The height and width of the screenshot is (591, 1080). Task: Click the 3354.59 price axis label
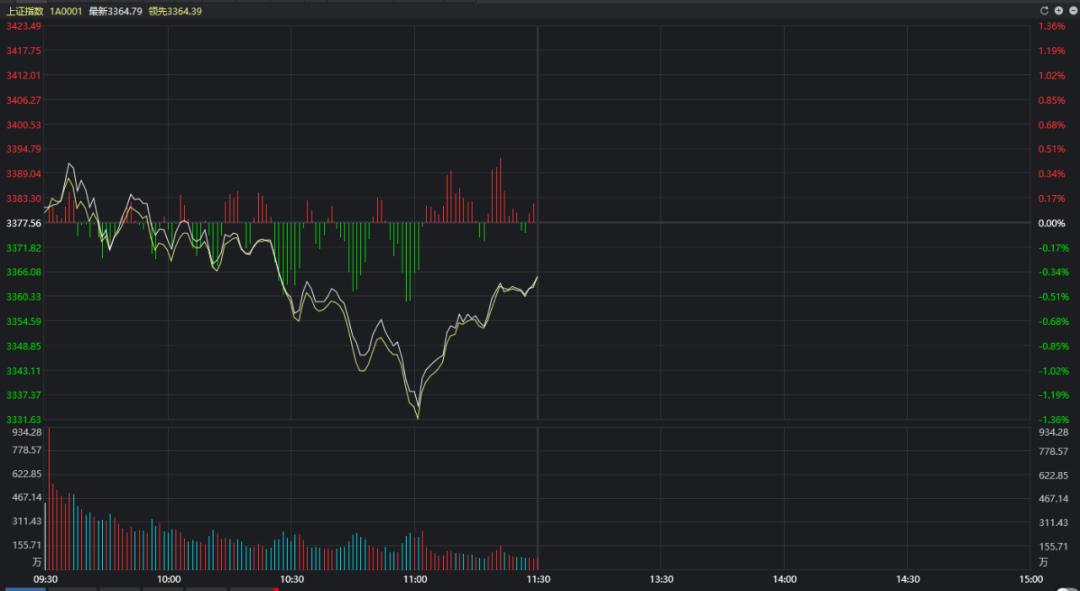click(23, 321)
